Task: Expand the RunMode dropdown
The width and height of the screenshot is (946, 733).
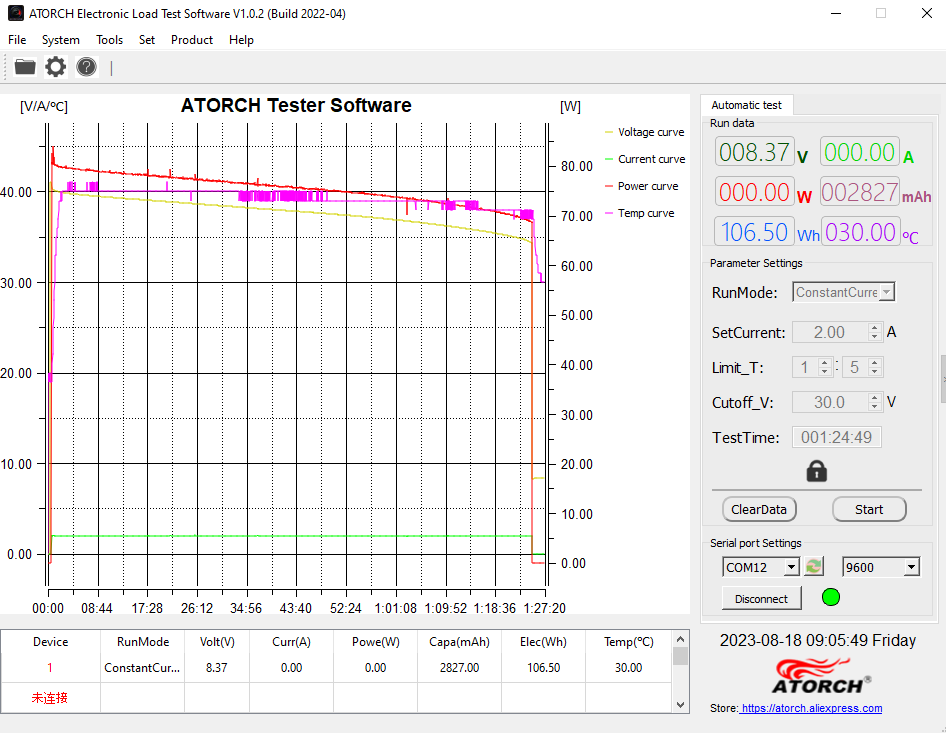Action: pos(886,293)
